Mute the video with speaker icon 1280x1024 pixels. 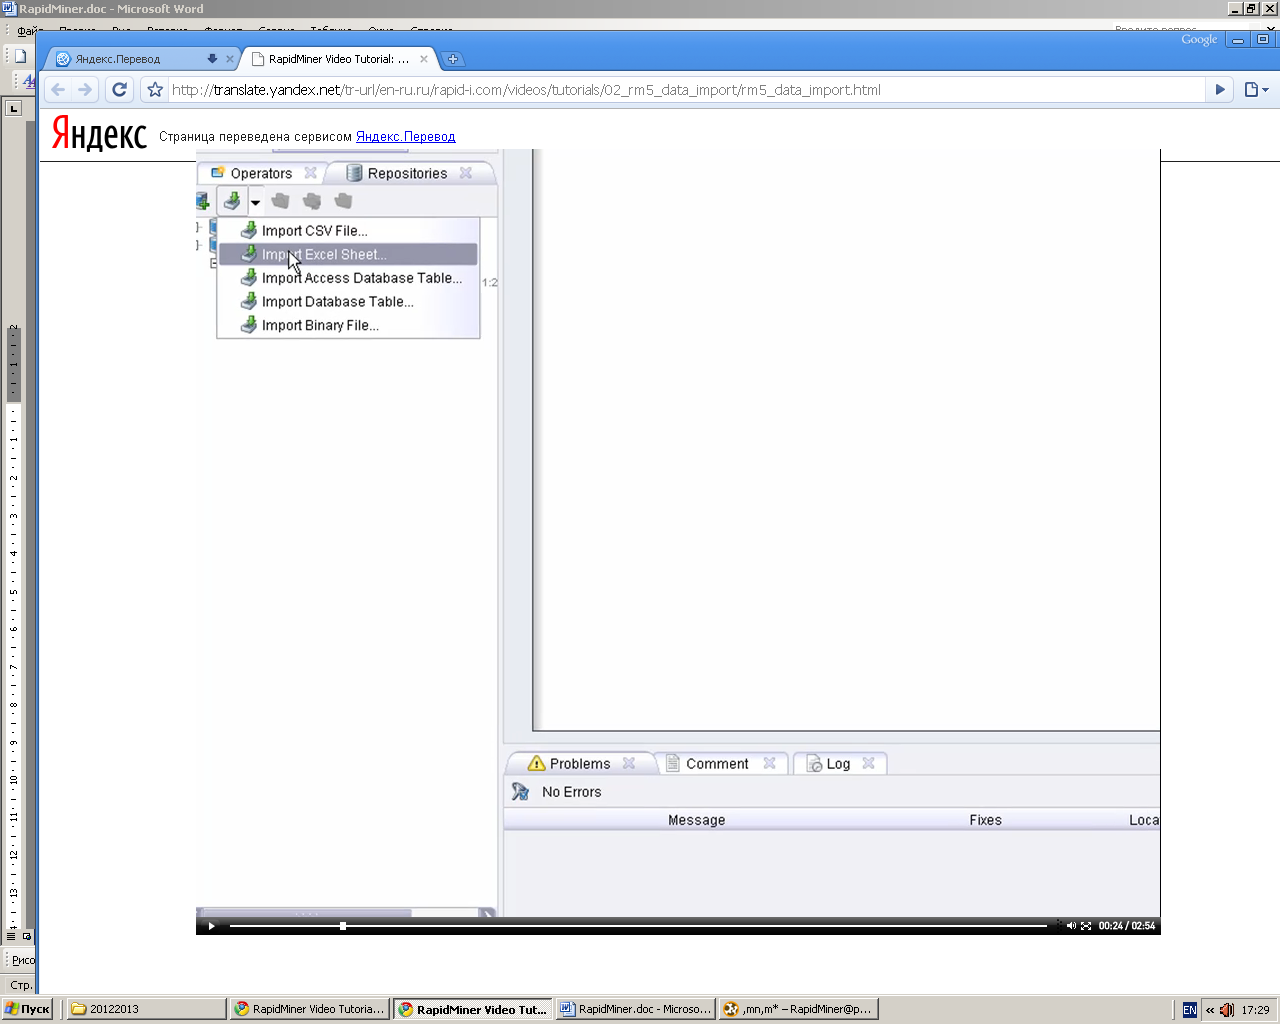(1071, 926)
